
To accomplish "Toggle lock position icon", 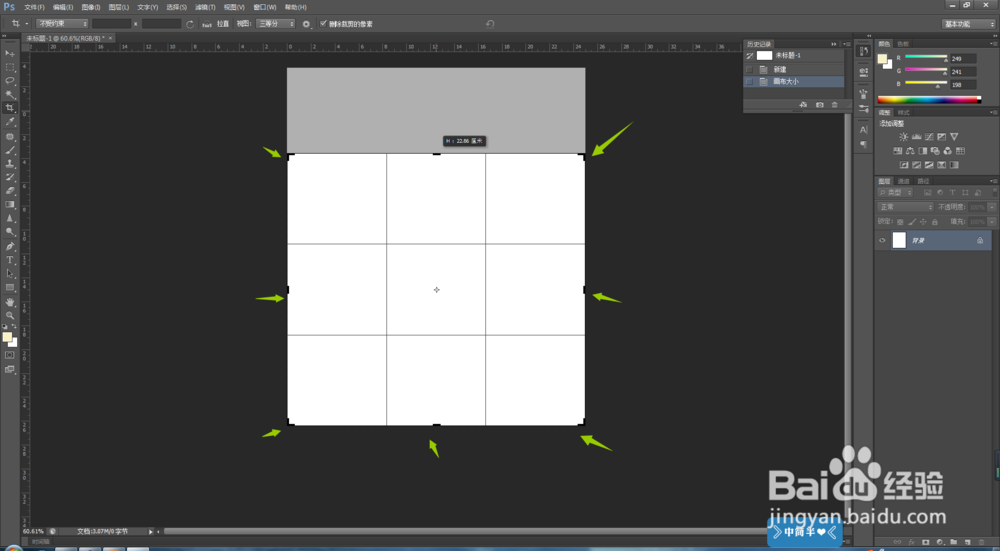I will pyautogui.click(x=923, y=222).
